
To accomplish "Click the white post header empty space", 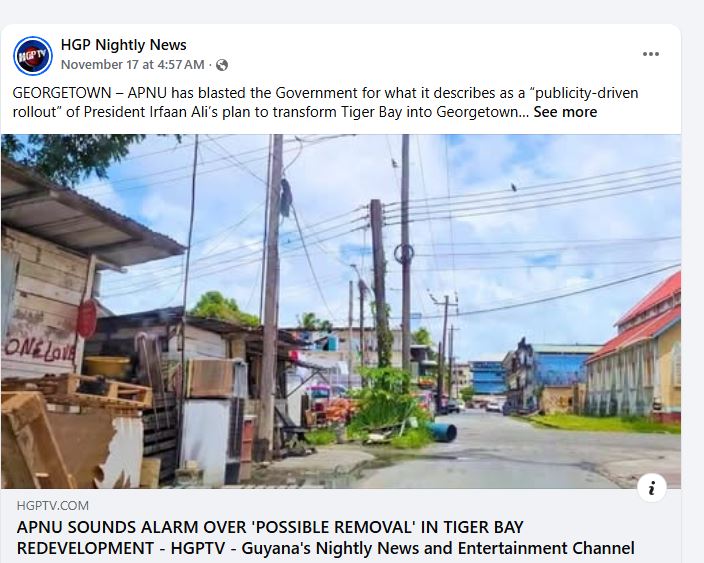I will tap(413, 55).
